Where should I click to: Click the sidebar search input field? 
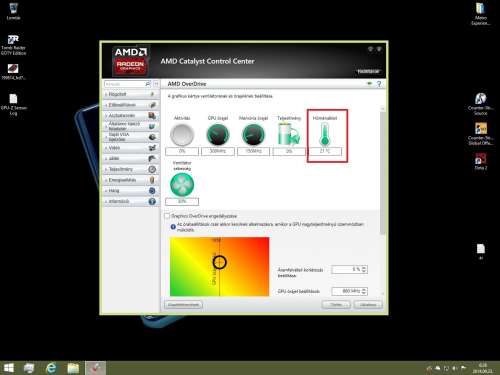(x=125, y=84)
